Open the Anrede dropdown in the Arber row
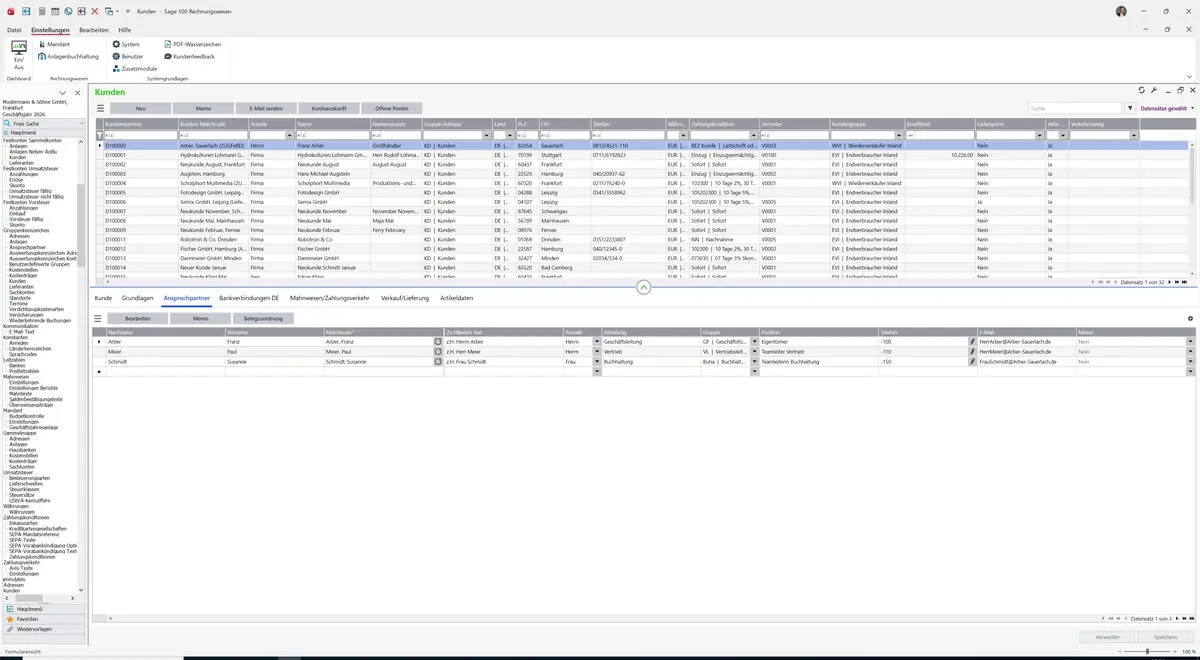The width and height of the screenshot is (1200, 660). pyautogui.click(x=597, y=341)
